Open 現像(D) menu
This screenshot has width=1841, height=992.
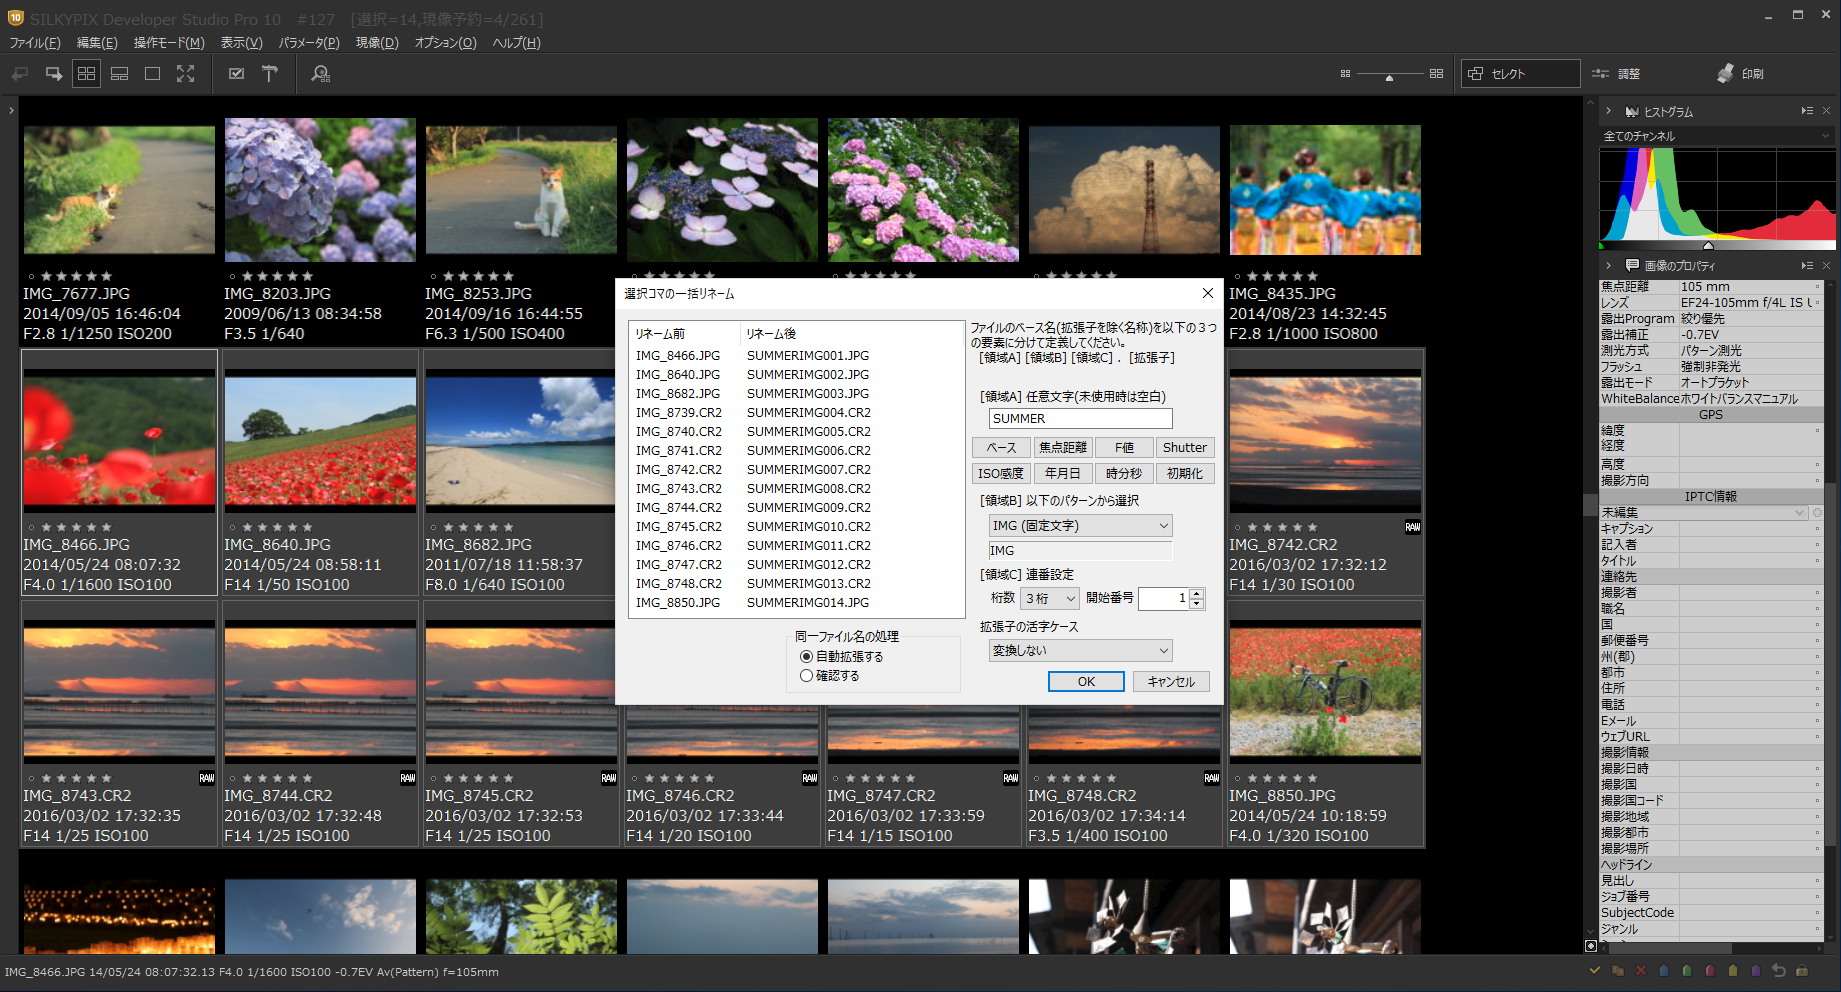pyautogui.click(x=377, y=43)
